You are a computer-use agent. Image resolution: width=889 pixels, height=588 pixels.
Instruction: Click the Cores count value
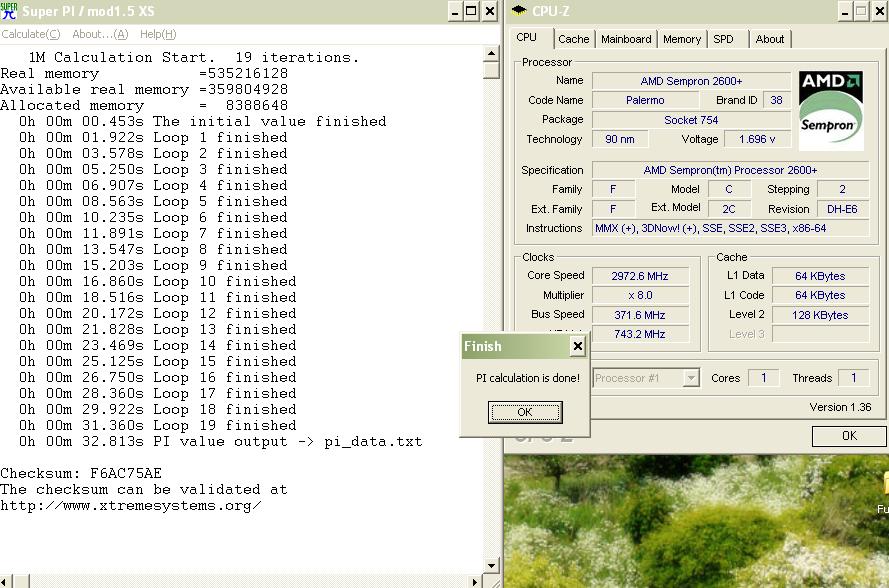[x=764, y=378]
